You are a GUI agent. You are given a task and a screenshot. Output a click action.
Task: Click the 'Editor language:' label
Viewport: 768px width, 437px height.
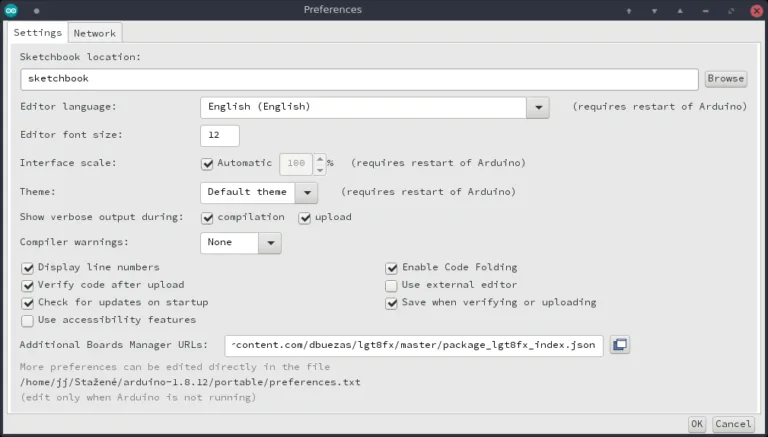point(69,107)
